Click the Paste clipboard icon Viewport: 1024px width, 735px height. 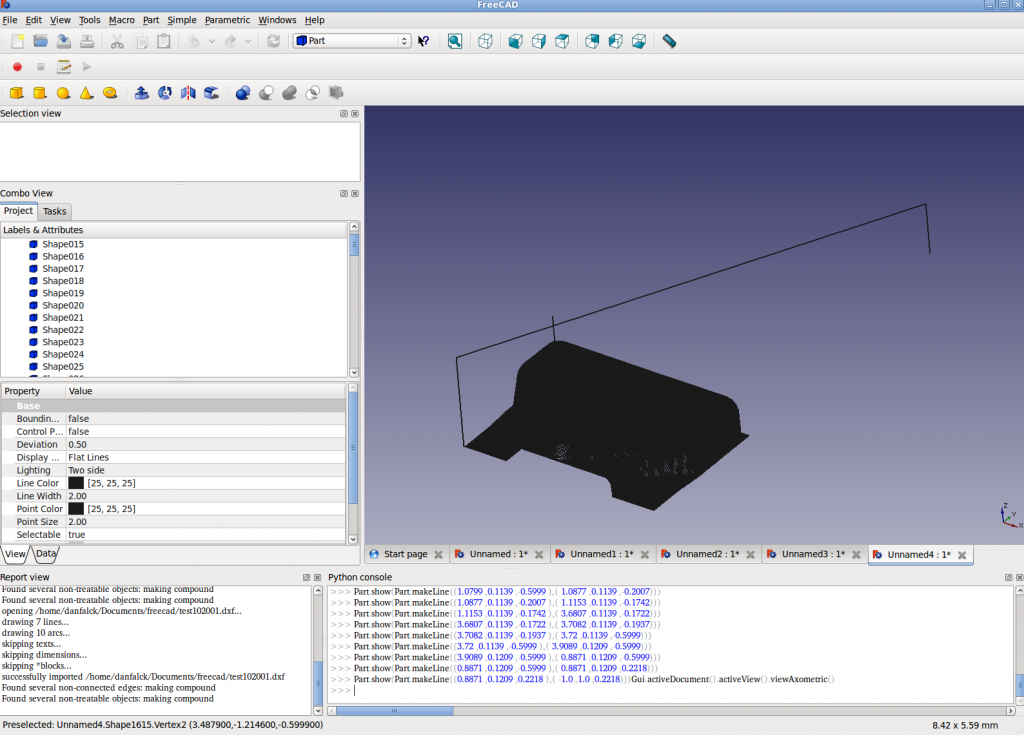tap(164, 41)
